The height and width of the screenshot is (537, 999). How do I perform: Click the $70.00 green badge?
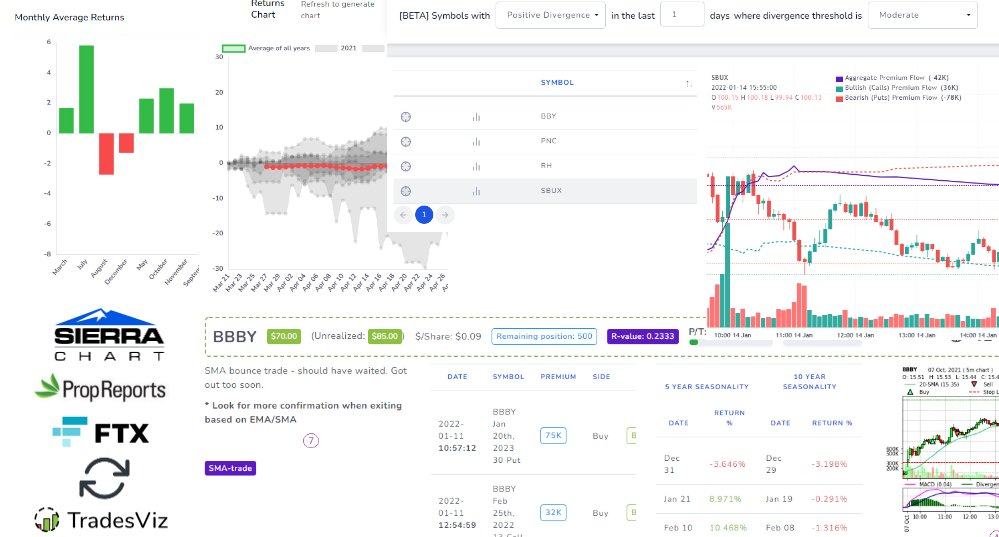[284, 336]
